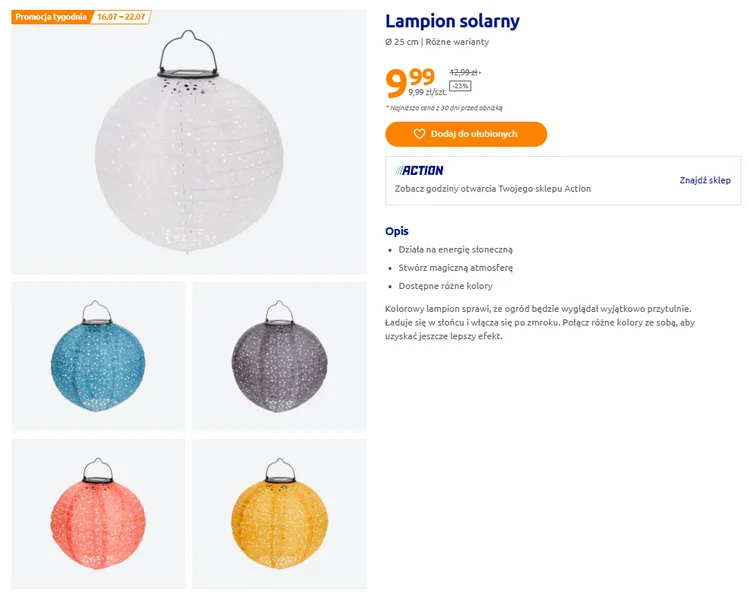Viewport: 748px width, 594px height.
Task: Click the "Lampion solarny" product title
Action: (x=452, y=21)
